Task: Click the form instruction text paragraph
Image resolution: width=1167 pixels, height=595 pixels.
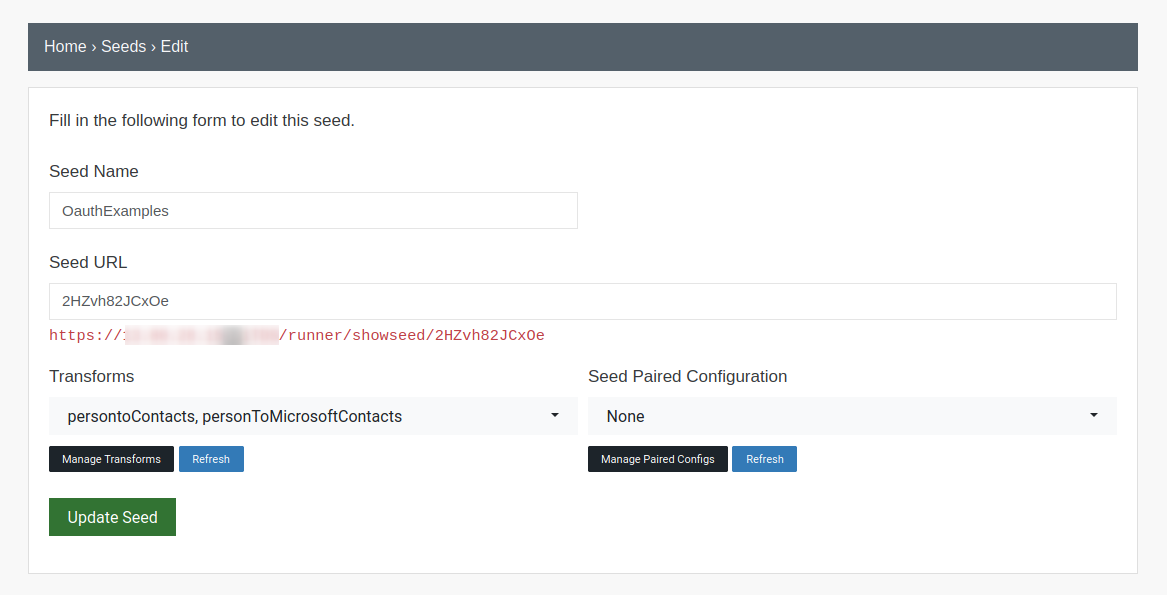Action: click(x=202, y=121)
